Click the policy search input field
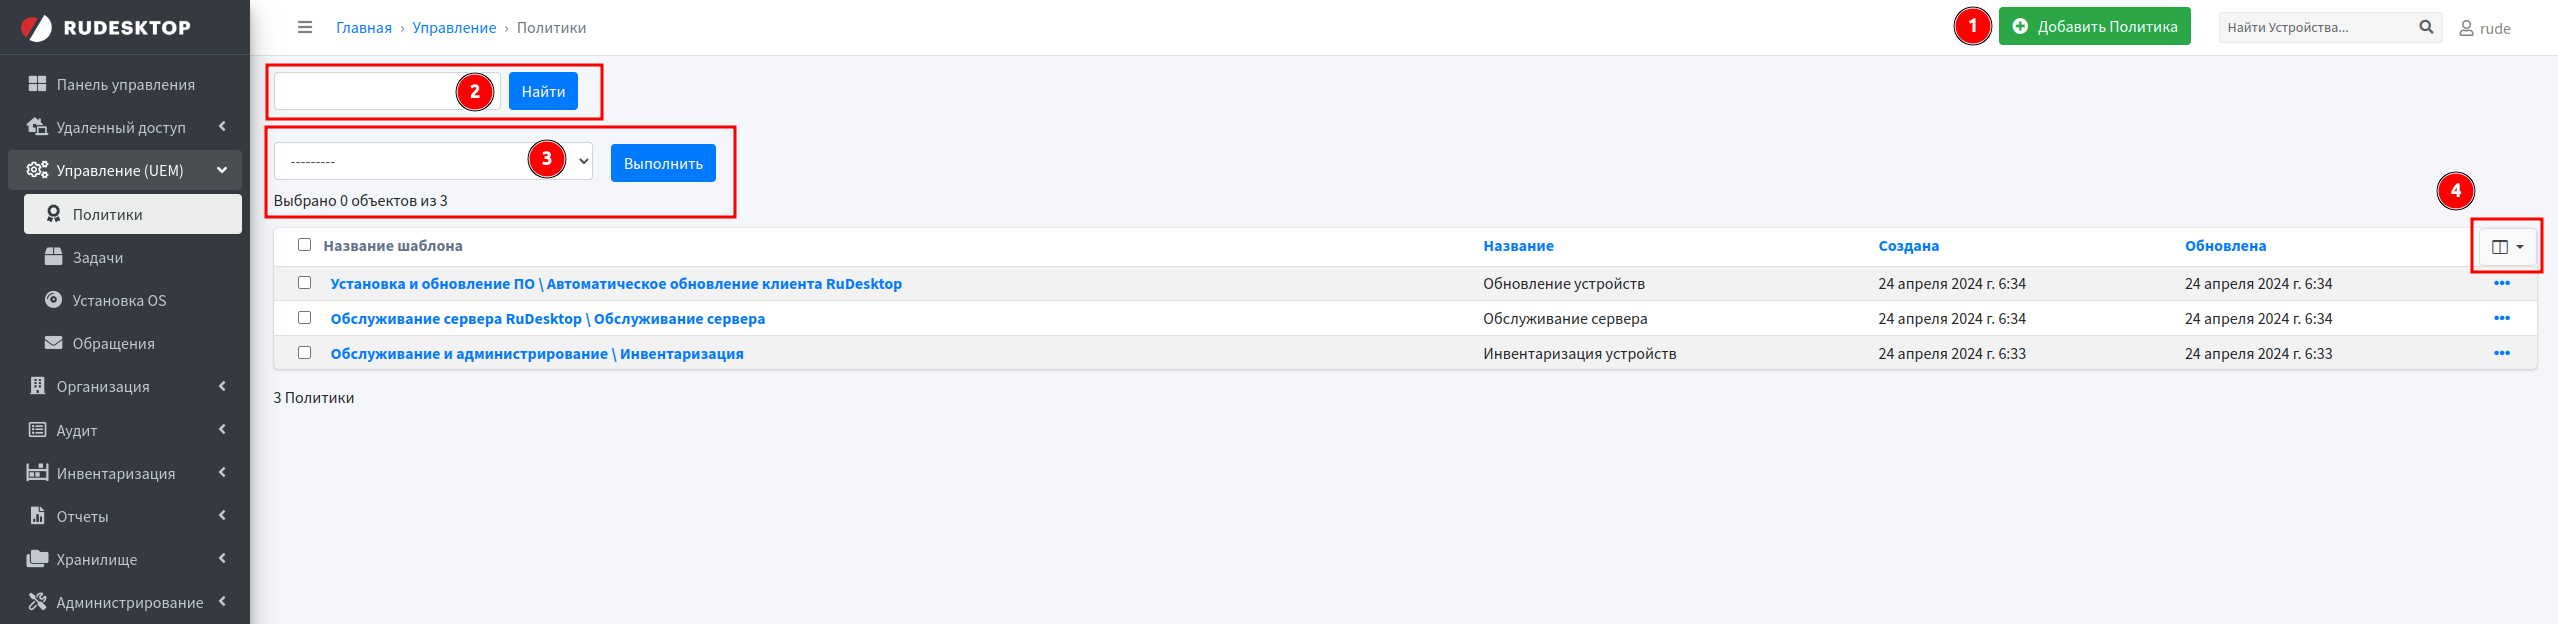The image size is (2558, 624). click(x=365, y=91)
